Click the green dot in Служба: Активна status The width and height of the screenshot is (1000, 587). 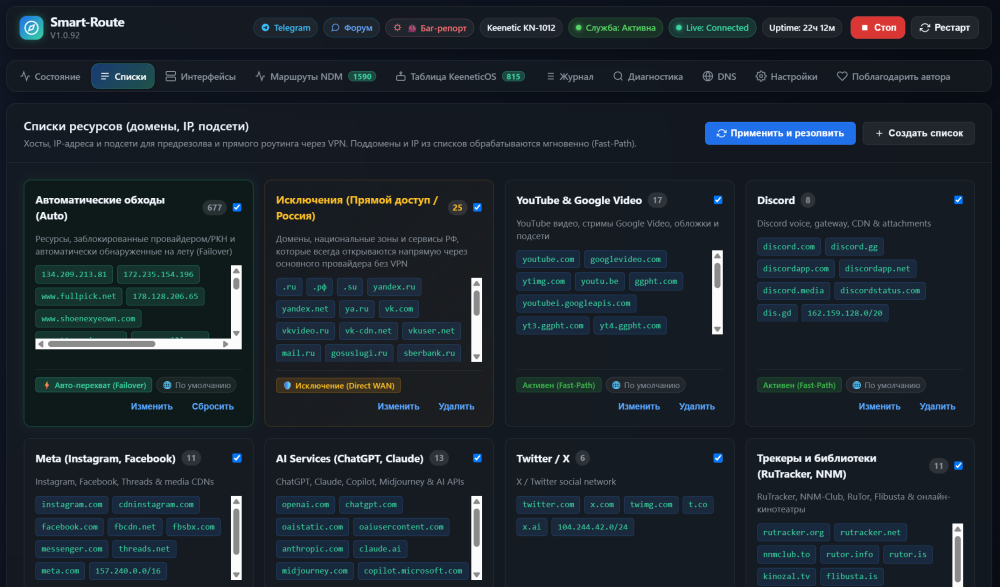[x=578, y=28]
